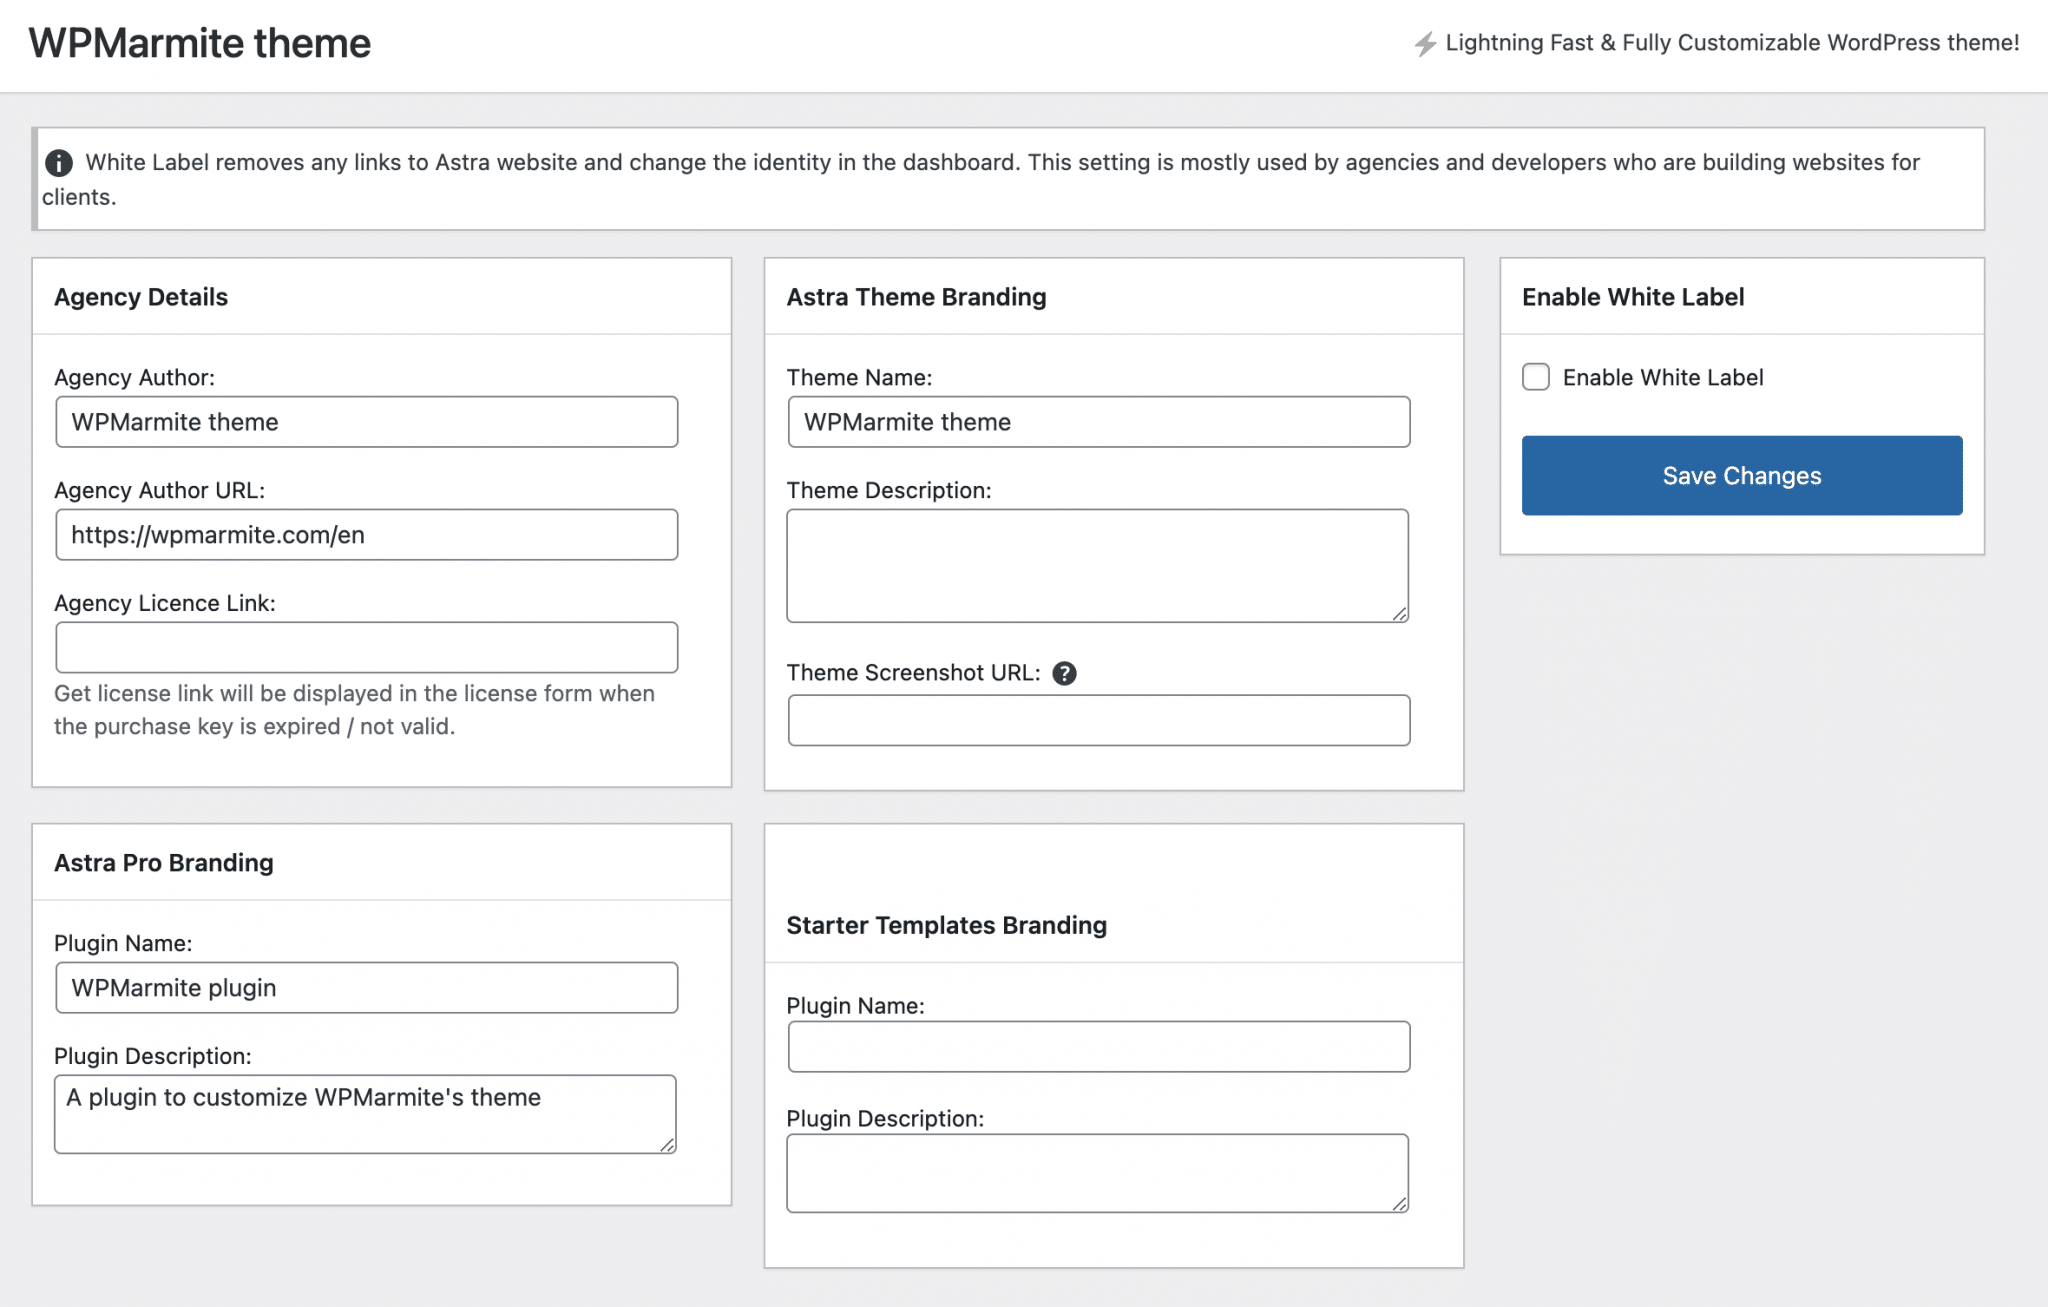Click the 'Plugin Name:' label under Astra Pro Branding
2048x1307 pixels.
123,943
